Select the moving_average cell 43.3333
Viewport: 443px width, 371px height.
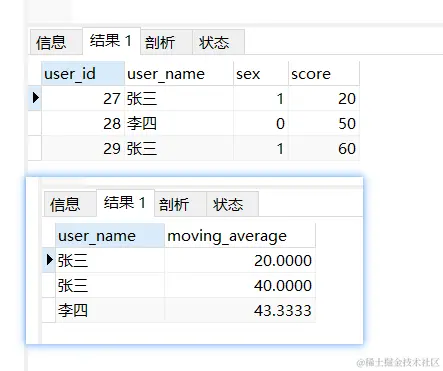click(x=240, y=310)
